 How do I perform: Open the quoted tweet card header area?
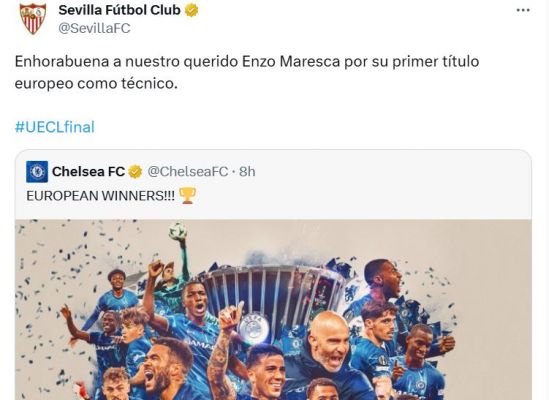pos(273,184)
